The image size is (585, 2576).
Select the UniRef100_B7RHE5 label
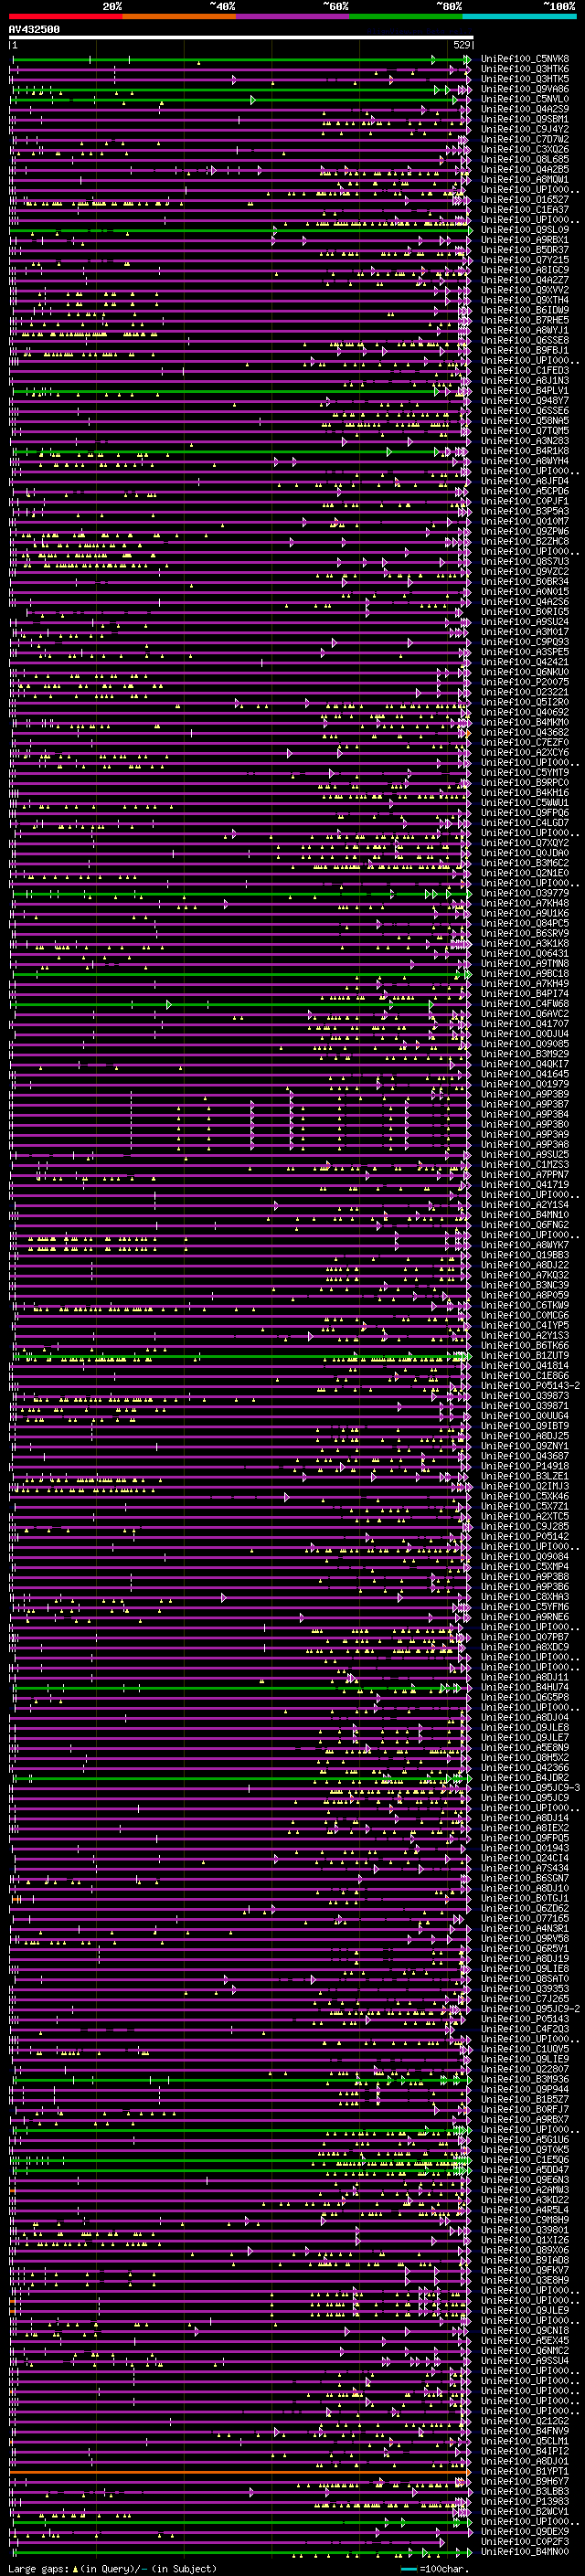[525, 320]
